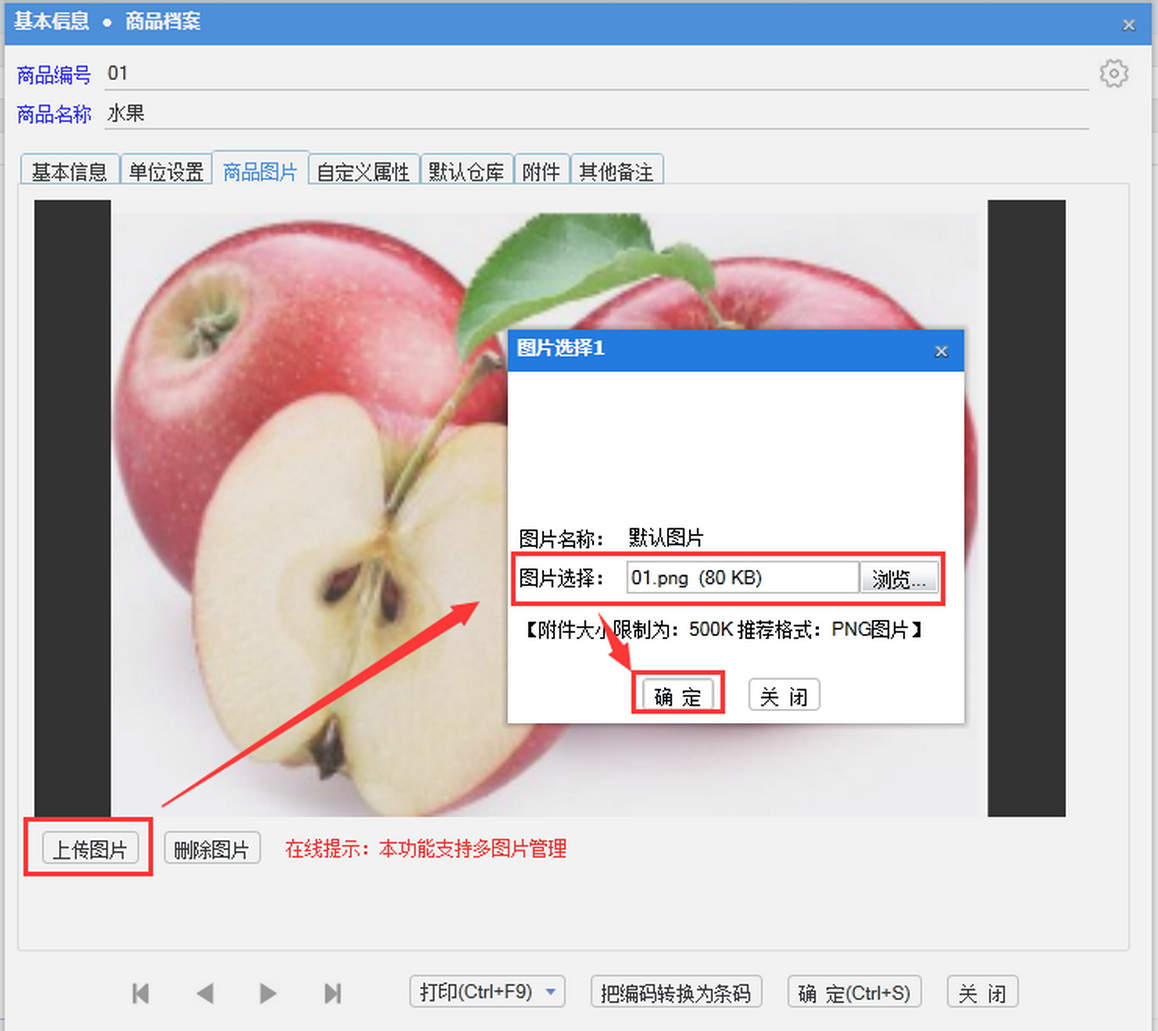Click the 把编码转换为条码 button
1158x1031 pixels.
676,993
